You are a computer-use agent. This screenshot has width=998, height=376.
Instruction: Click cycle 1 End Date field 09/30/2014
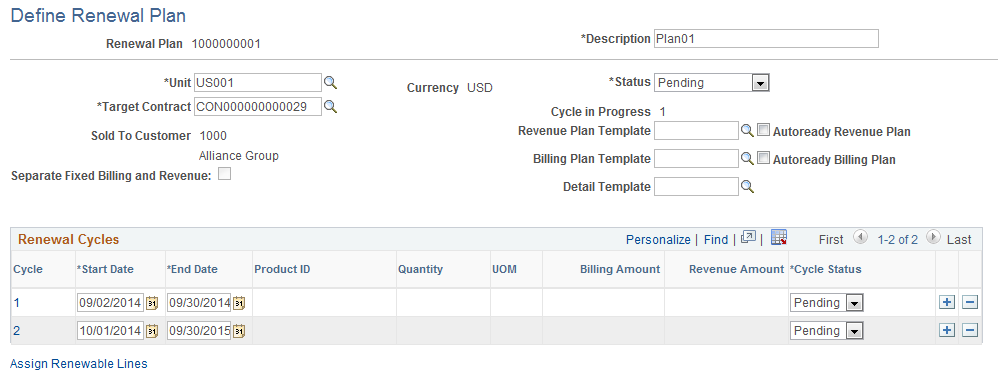(199, 303)
